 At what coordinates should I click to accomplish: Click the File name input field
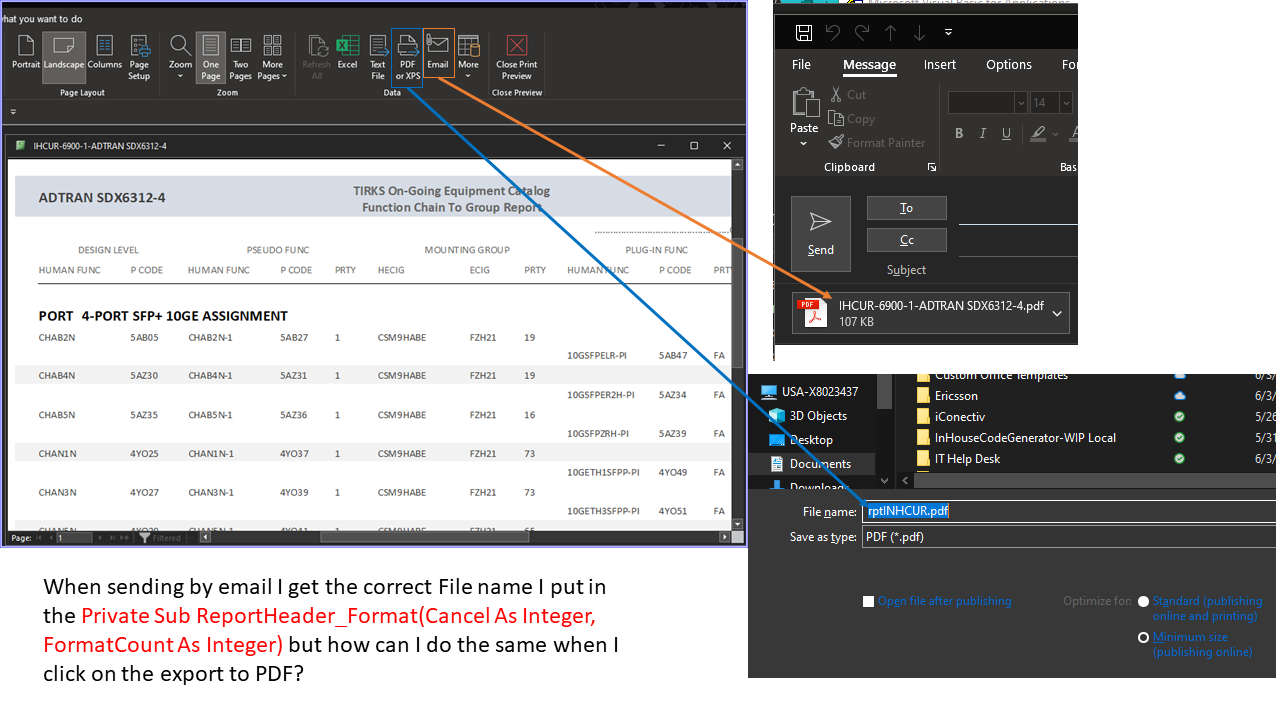tap(1060, 511)
